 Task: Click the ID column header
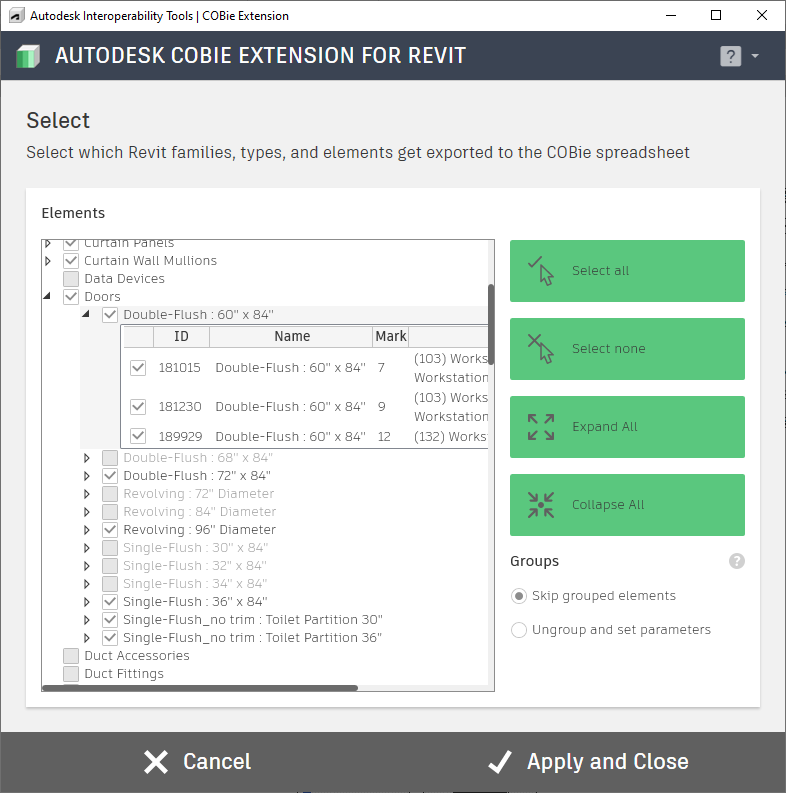(181, 337)
